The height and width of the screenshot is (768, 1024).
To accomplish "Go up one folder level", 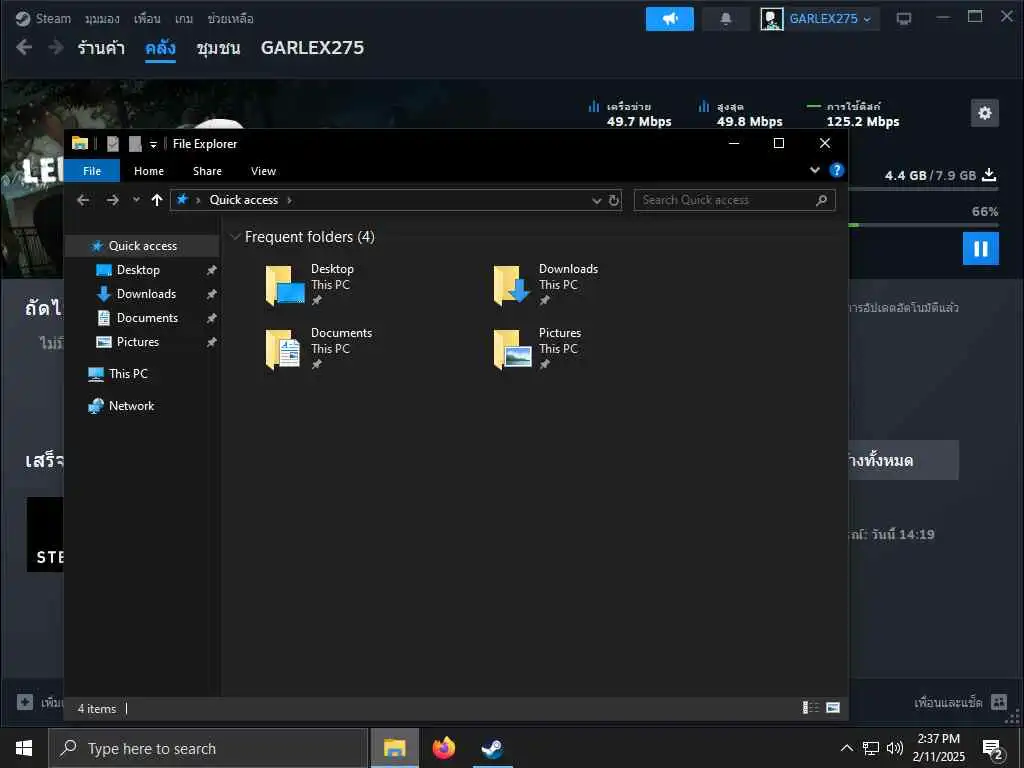I will 157,200.
